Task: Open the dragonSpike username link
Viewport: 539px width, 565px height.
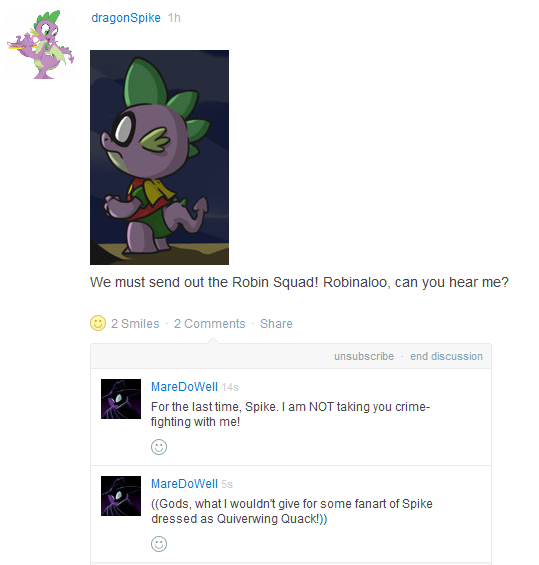Action: point(126,18)
